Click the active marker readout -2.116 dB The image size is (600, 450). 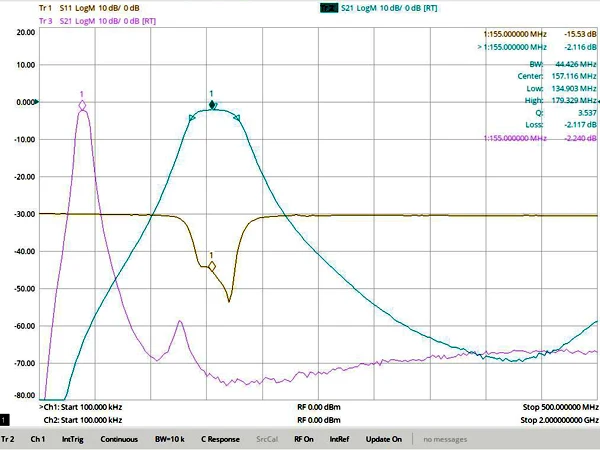pos(537,47)
